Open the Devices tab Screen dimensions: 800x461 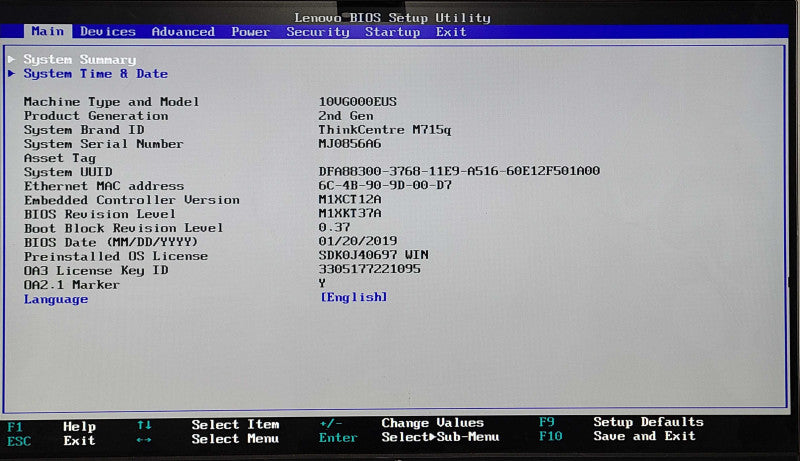108,32
